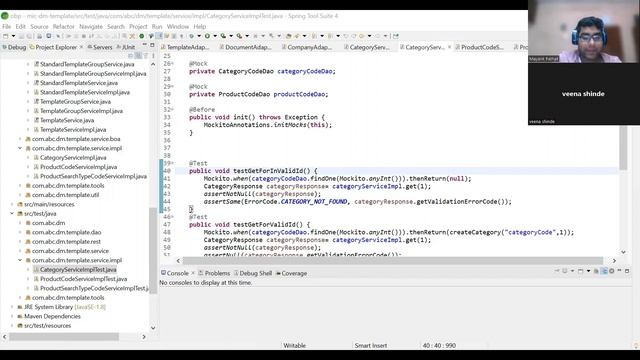Switch to the Debug Shell tab
This screenshot has width=640, height=360.
[252, 273]
